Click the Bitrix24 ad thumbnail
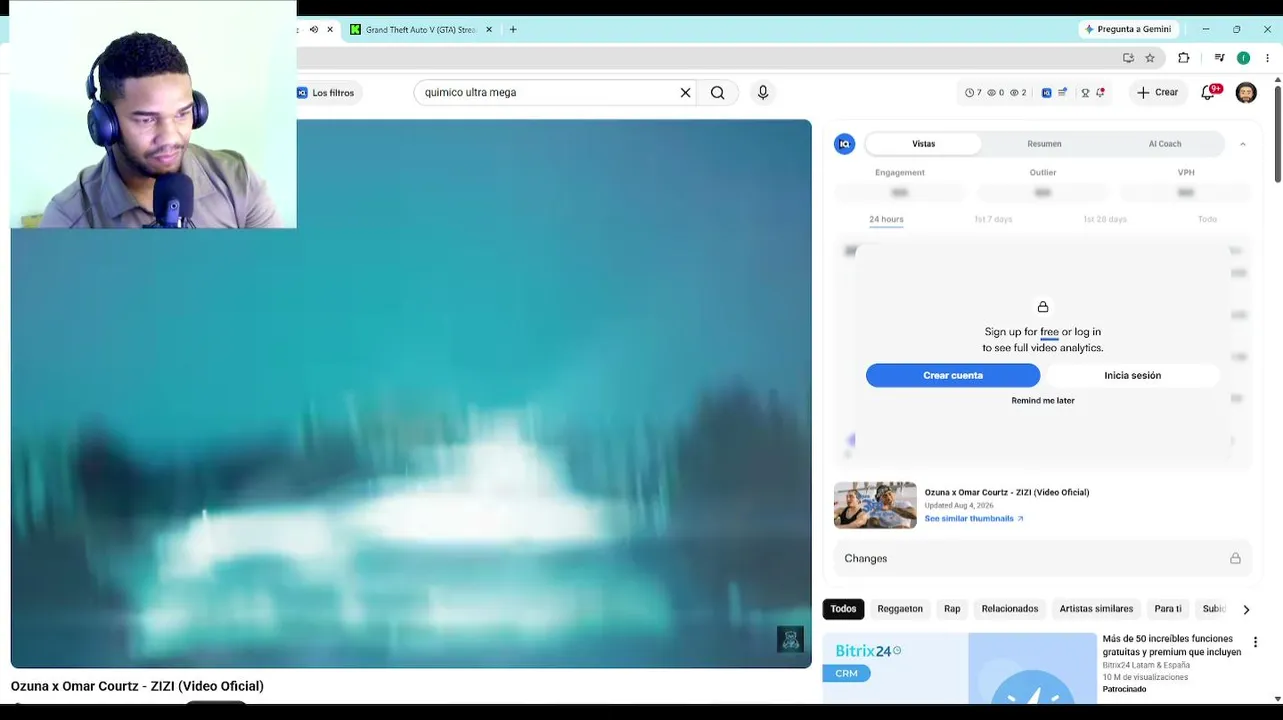Viewport: 1283px width, 720px height. pos(960,668)
